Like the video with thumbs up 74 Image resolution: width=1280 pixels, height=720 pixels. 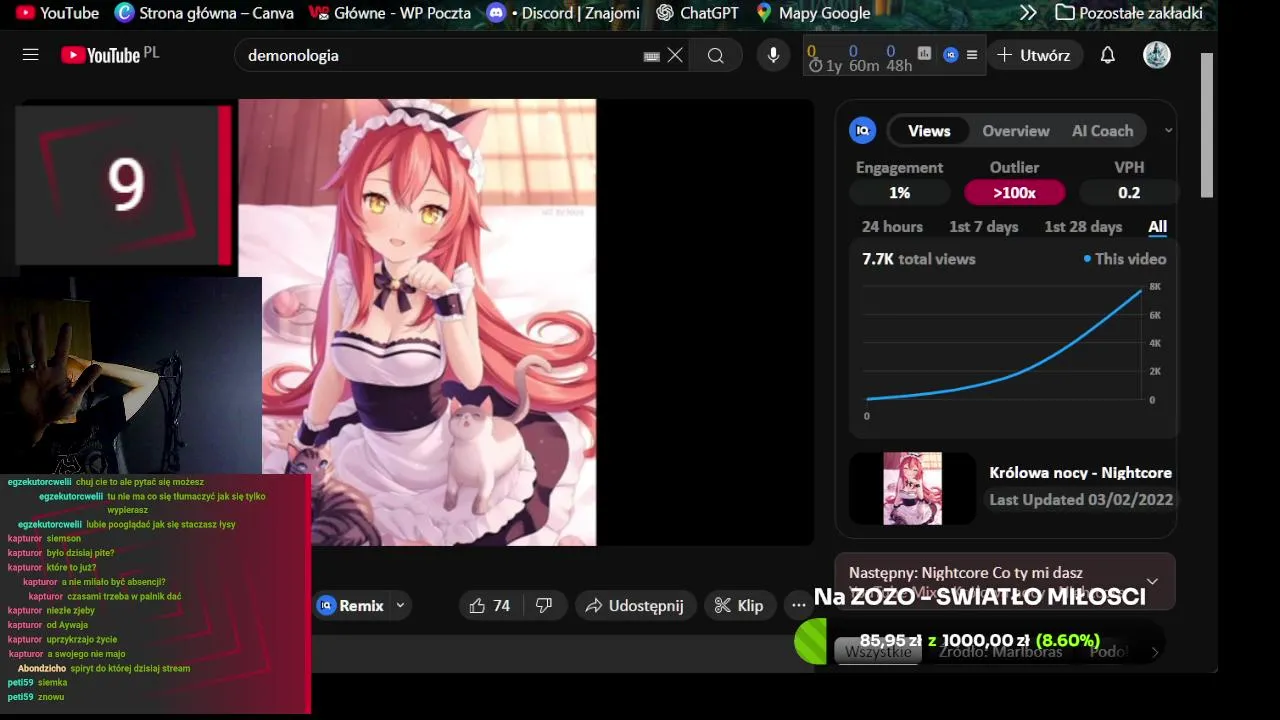(x=490, y=605)
